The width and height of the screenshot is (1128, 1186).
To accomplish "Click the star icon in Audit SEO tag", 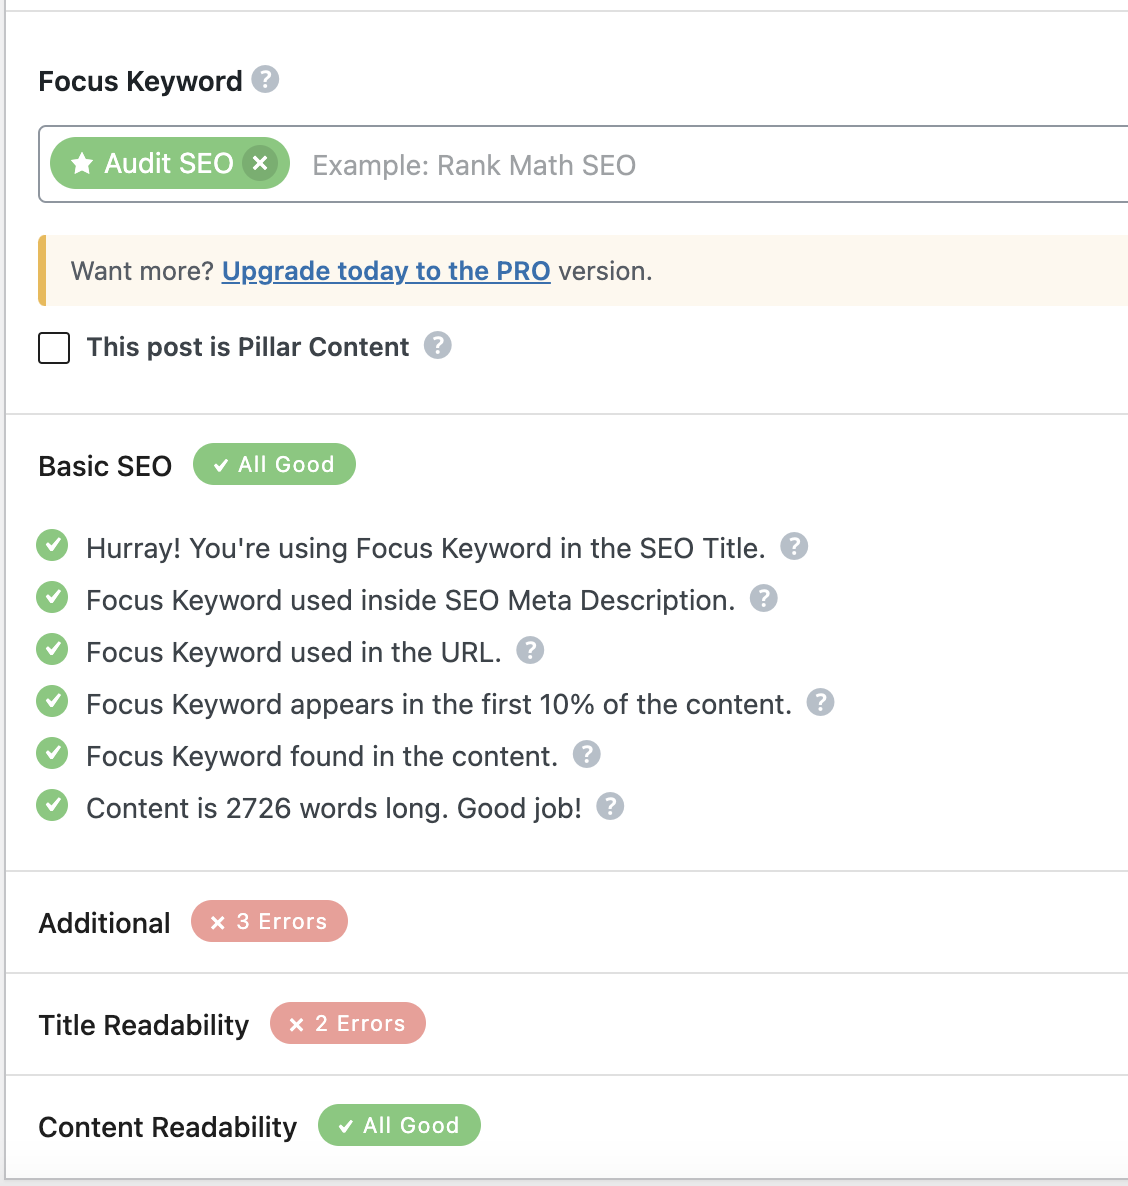I will coord(82,164).
